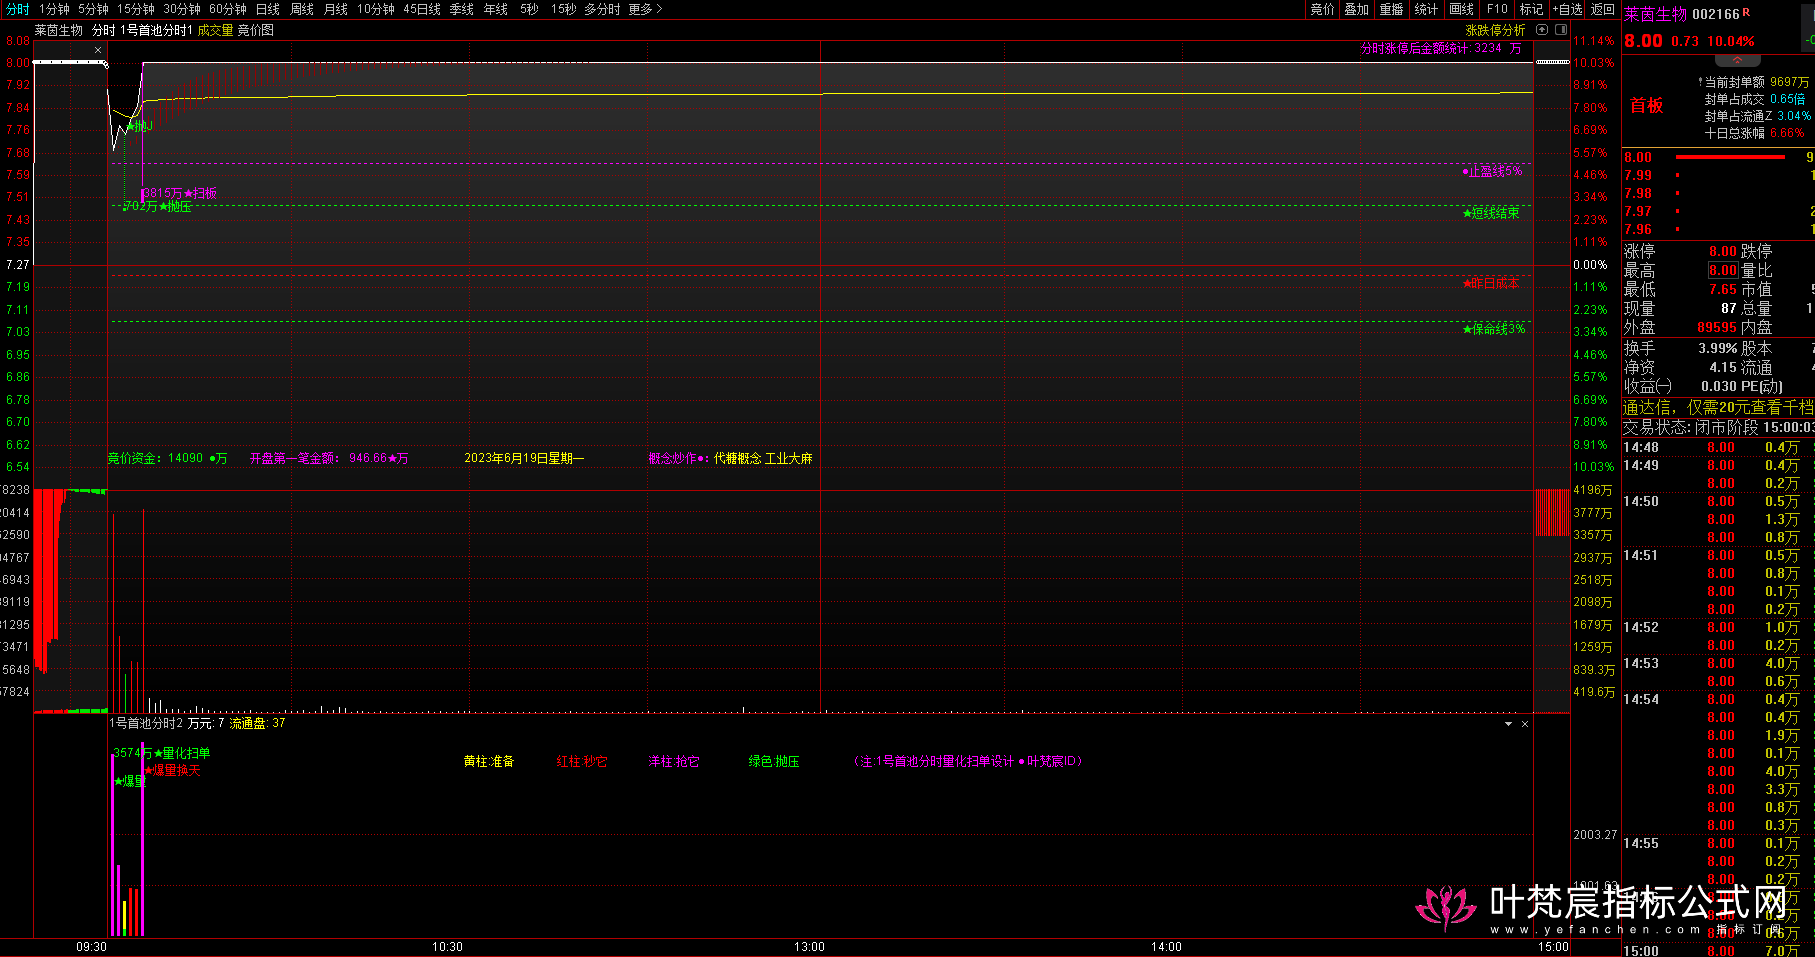
Task: Click the 张跌停分析 link
Action: [x=1495, y=30]
